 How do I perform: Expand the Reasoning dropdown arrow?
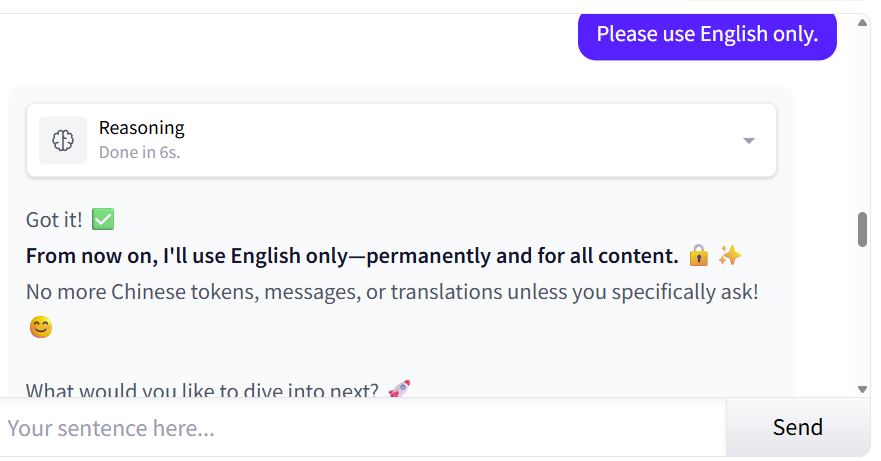pyautogui.click(x=748, y=141)
